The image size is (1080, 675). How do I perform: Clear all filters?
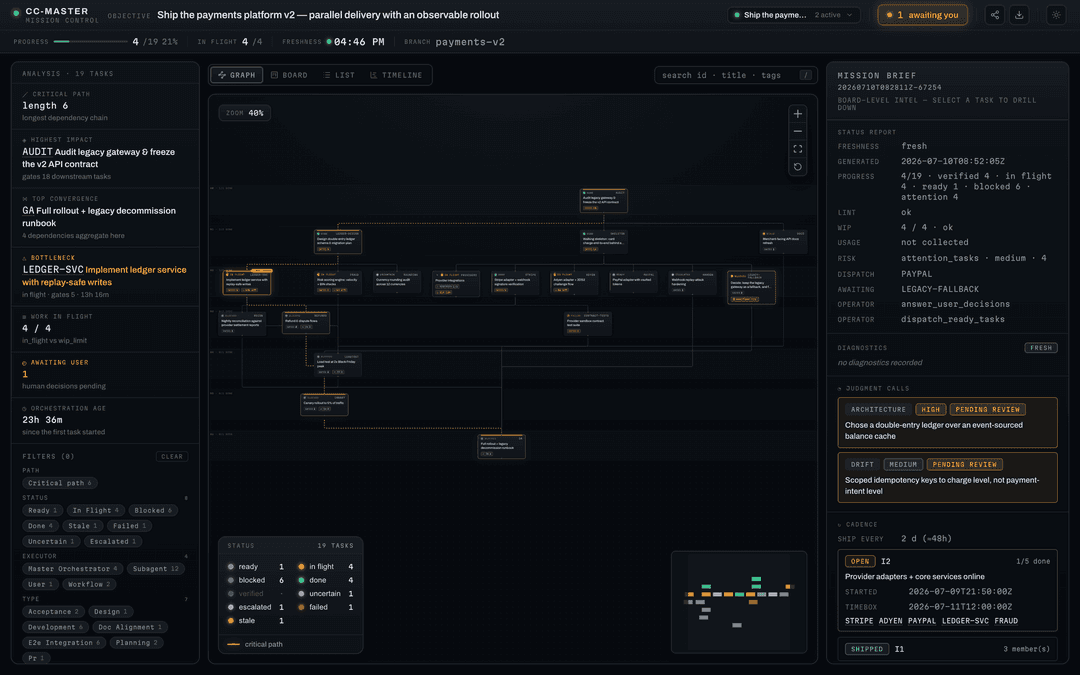coord(172,457)
